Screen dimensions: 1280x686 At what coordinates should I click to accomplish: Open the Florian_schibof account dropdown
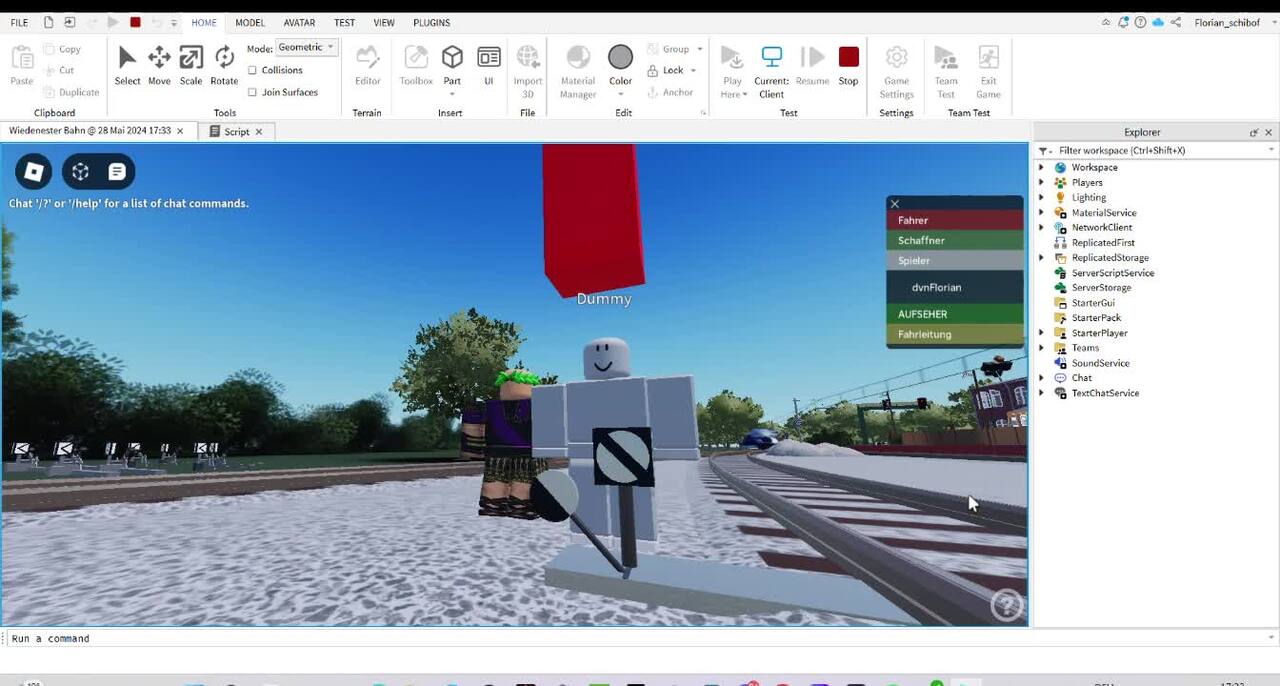1271,22
